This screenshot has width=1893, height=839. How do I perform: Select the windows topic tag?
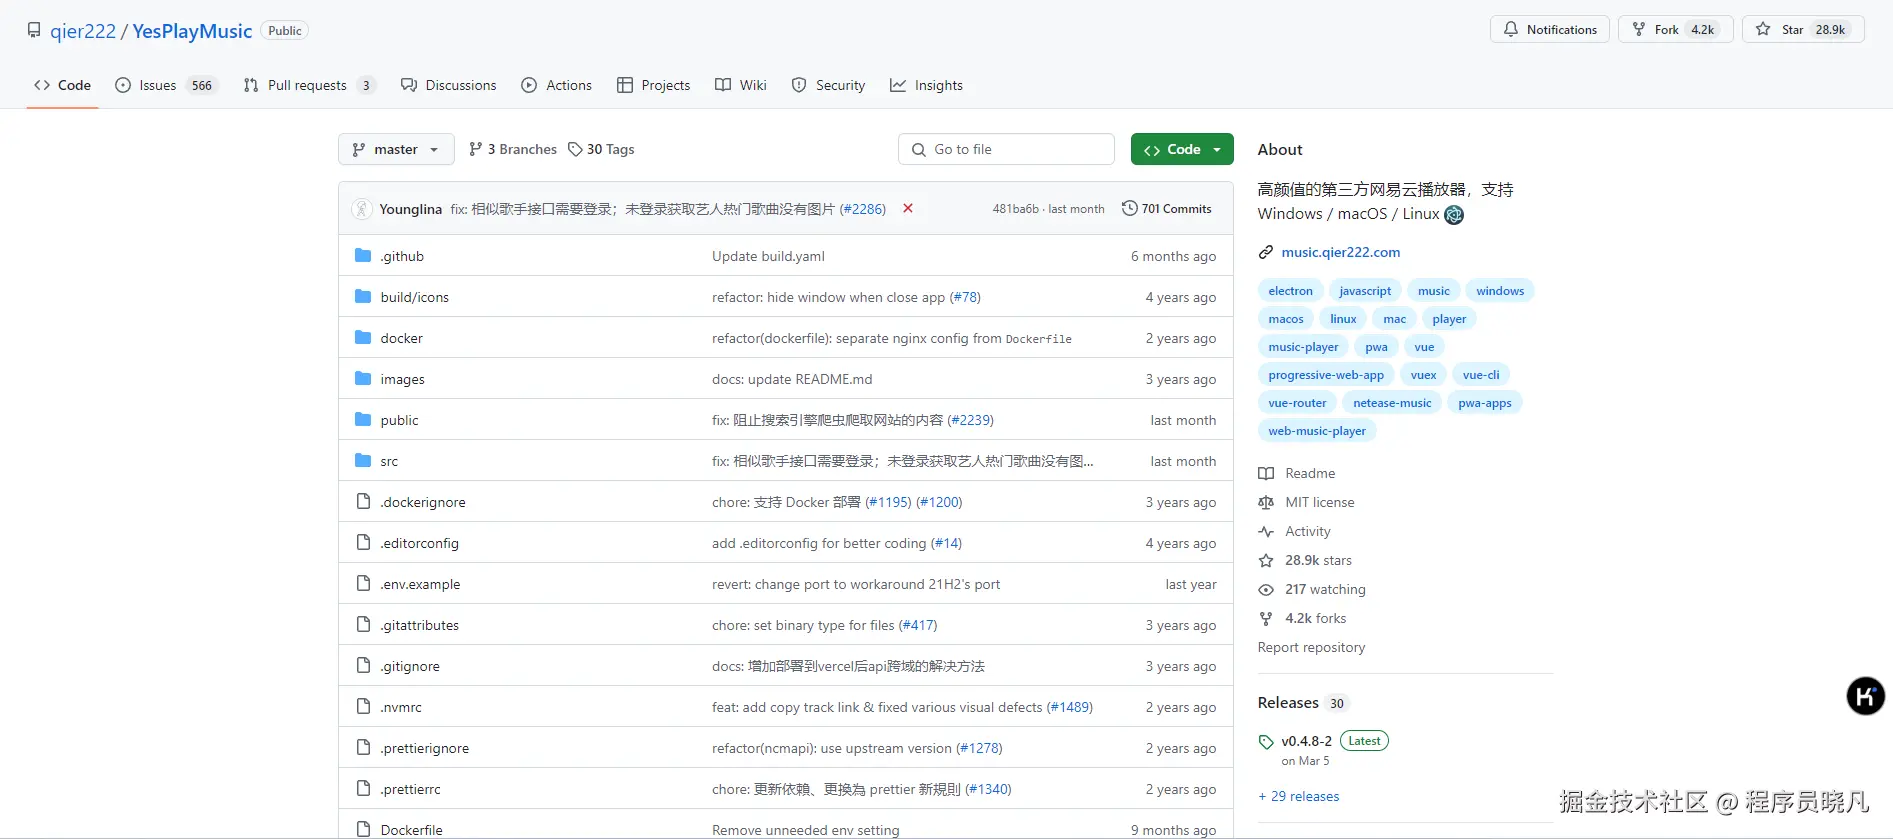pyautogui.click(x=1500, y=291)
